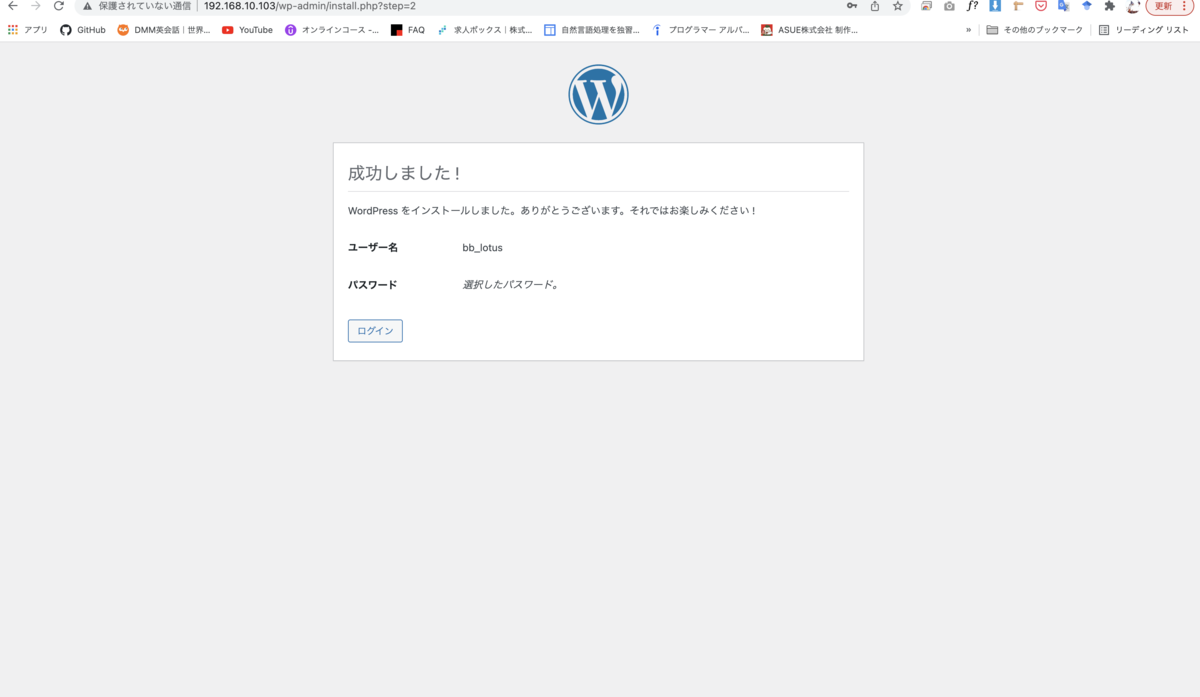This screenshot has width=1200, height=697.
Task: Open the YouTube bookmark
Action: tap(247, 30)
